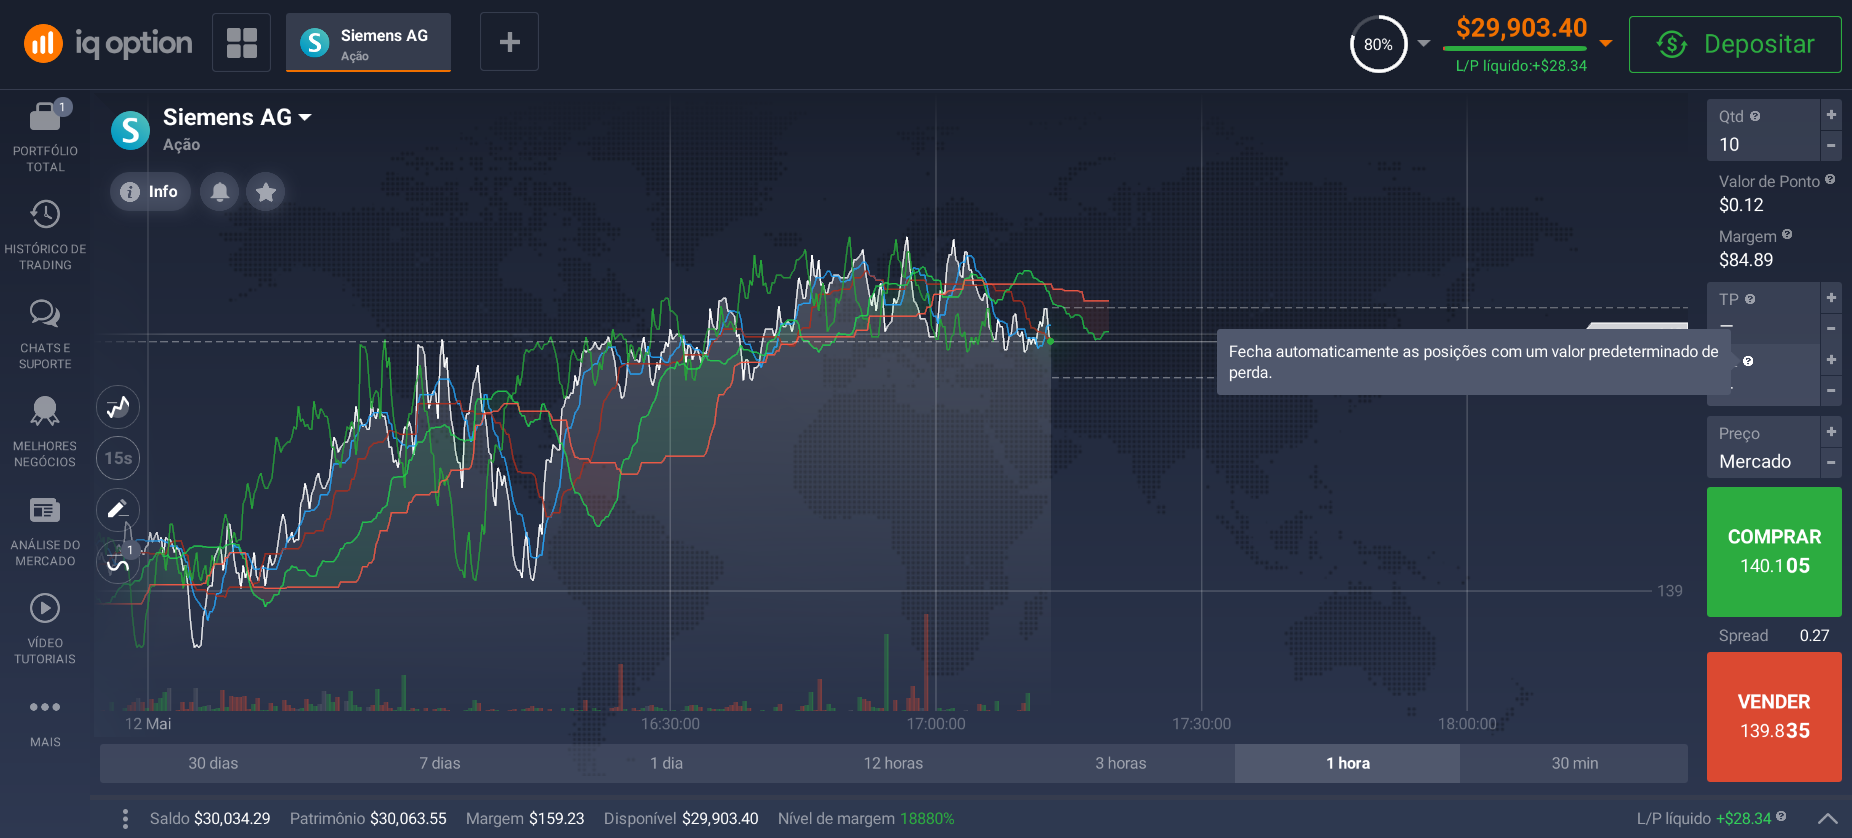Select the 12 horas range
This screenshot has height=838, width=1852.
point(894,763)
